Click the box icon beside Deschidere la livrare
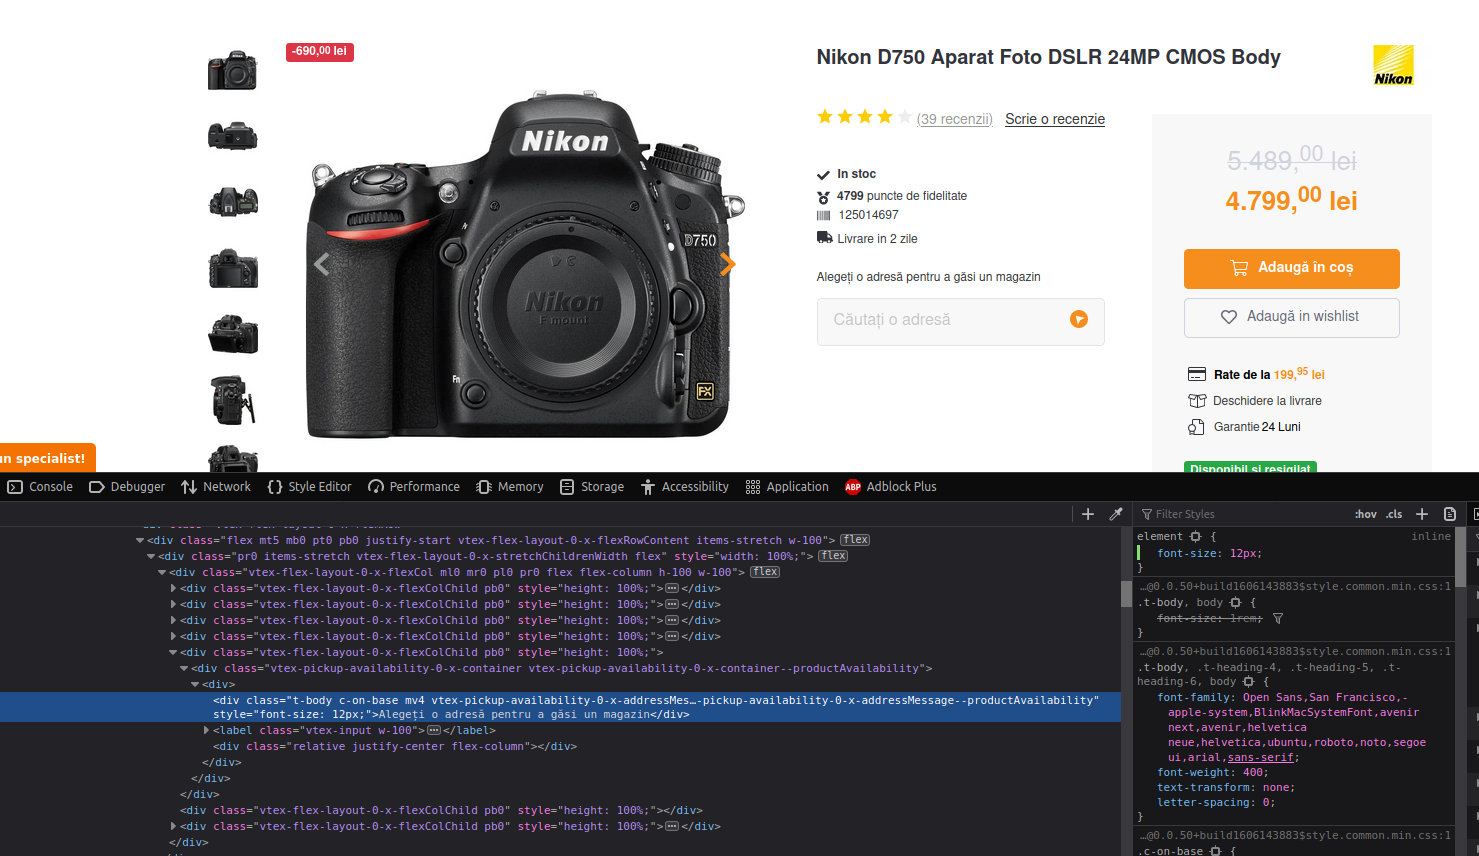Screen dimensions: 1479x856 pyautogui.click(x=1197, y=401)
